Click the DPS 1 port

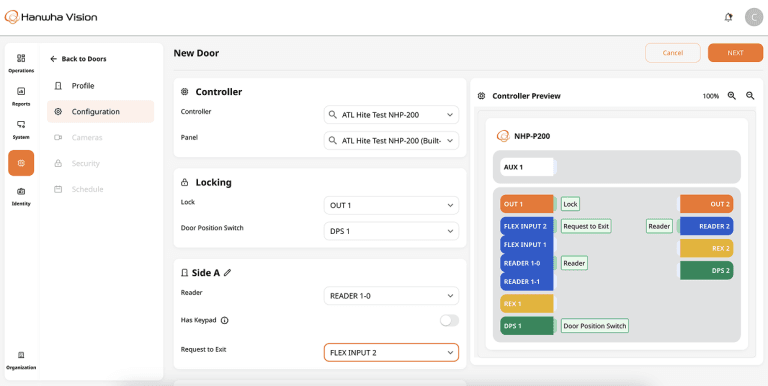click(527, 326)
